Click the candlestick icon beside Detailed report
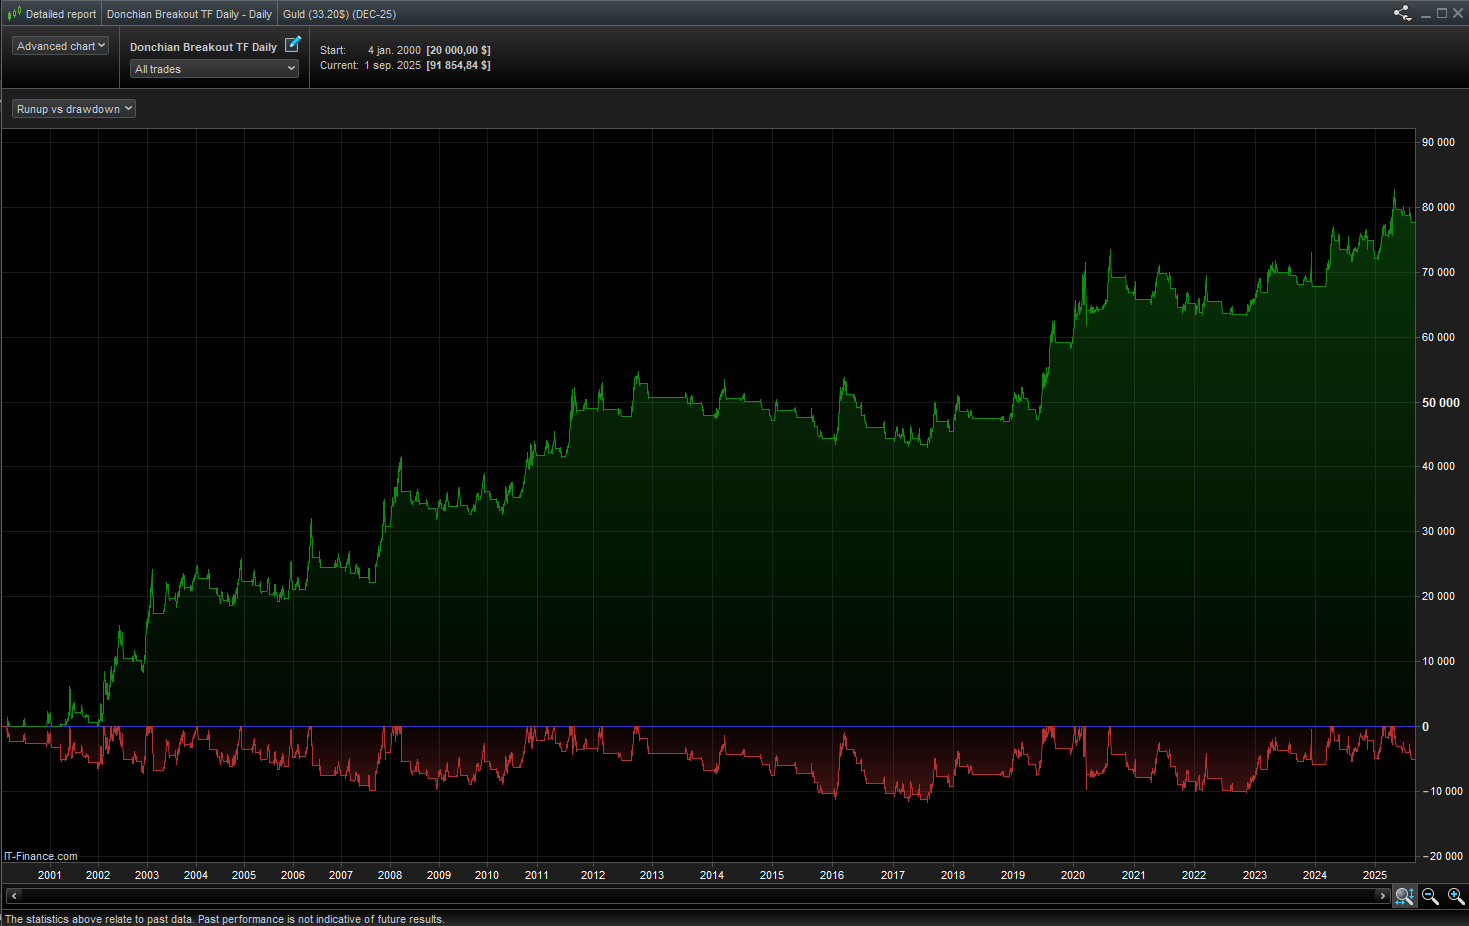Image resolution: width=1469 pixels, height=926 pixels. [x=14, y=14]
